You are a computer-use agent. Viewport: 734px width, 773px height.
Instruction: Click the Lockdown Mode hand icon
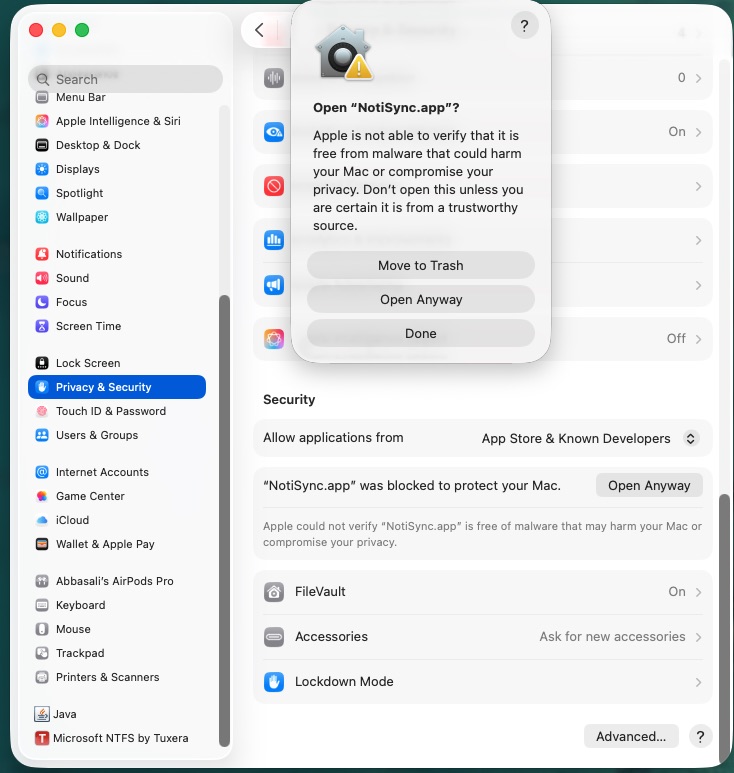coord(274,682)
